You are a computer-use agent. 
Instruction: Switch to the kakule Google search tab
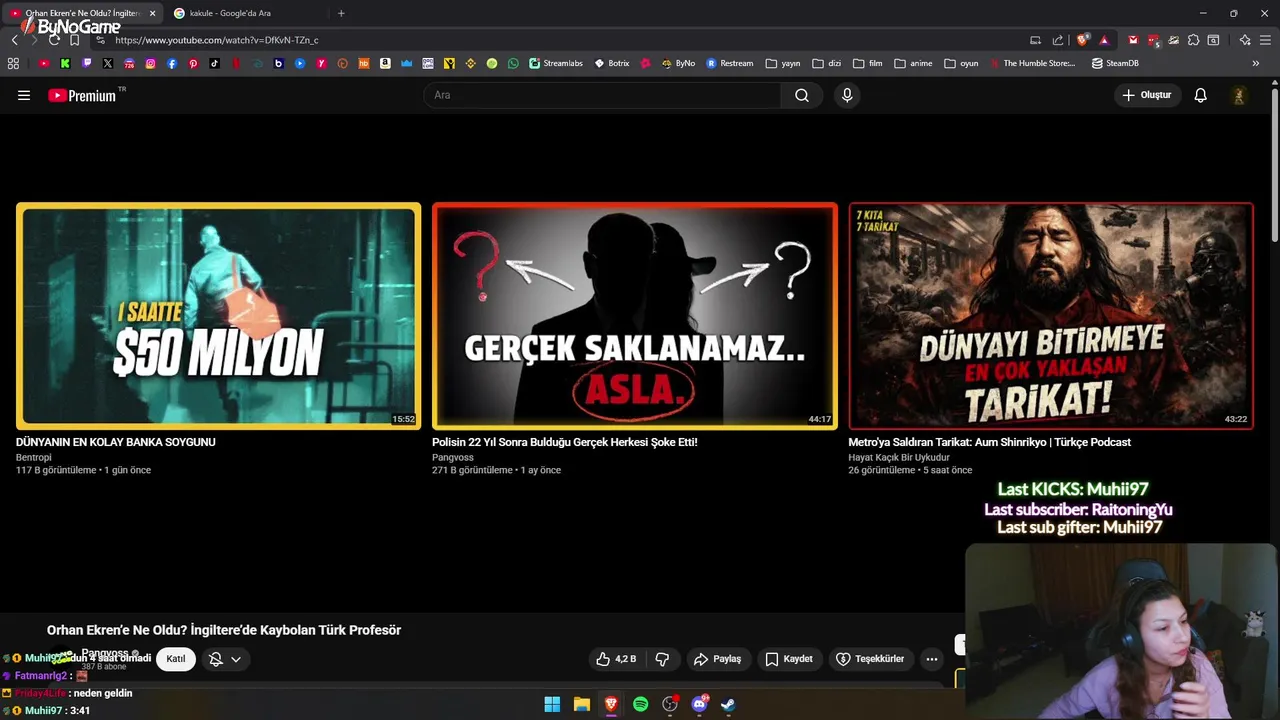(x=245, y=13)
